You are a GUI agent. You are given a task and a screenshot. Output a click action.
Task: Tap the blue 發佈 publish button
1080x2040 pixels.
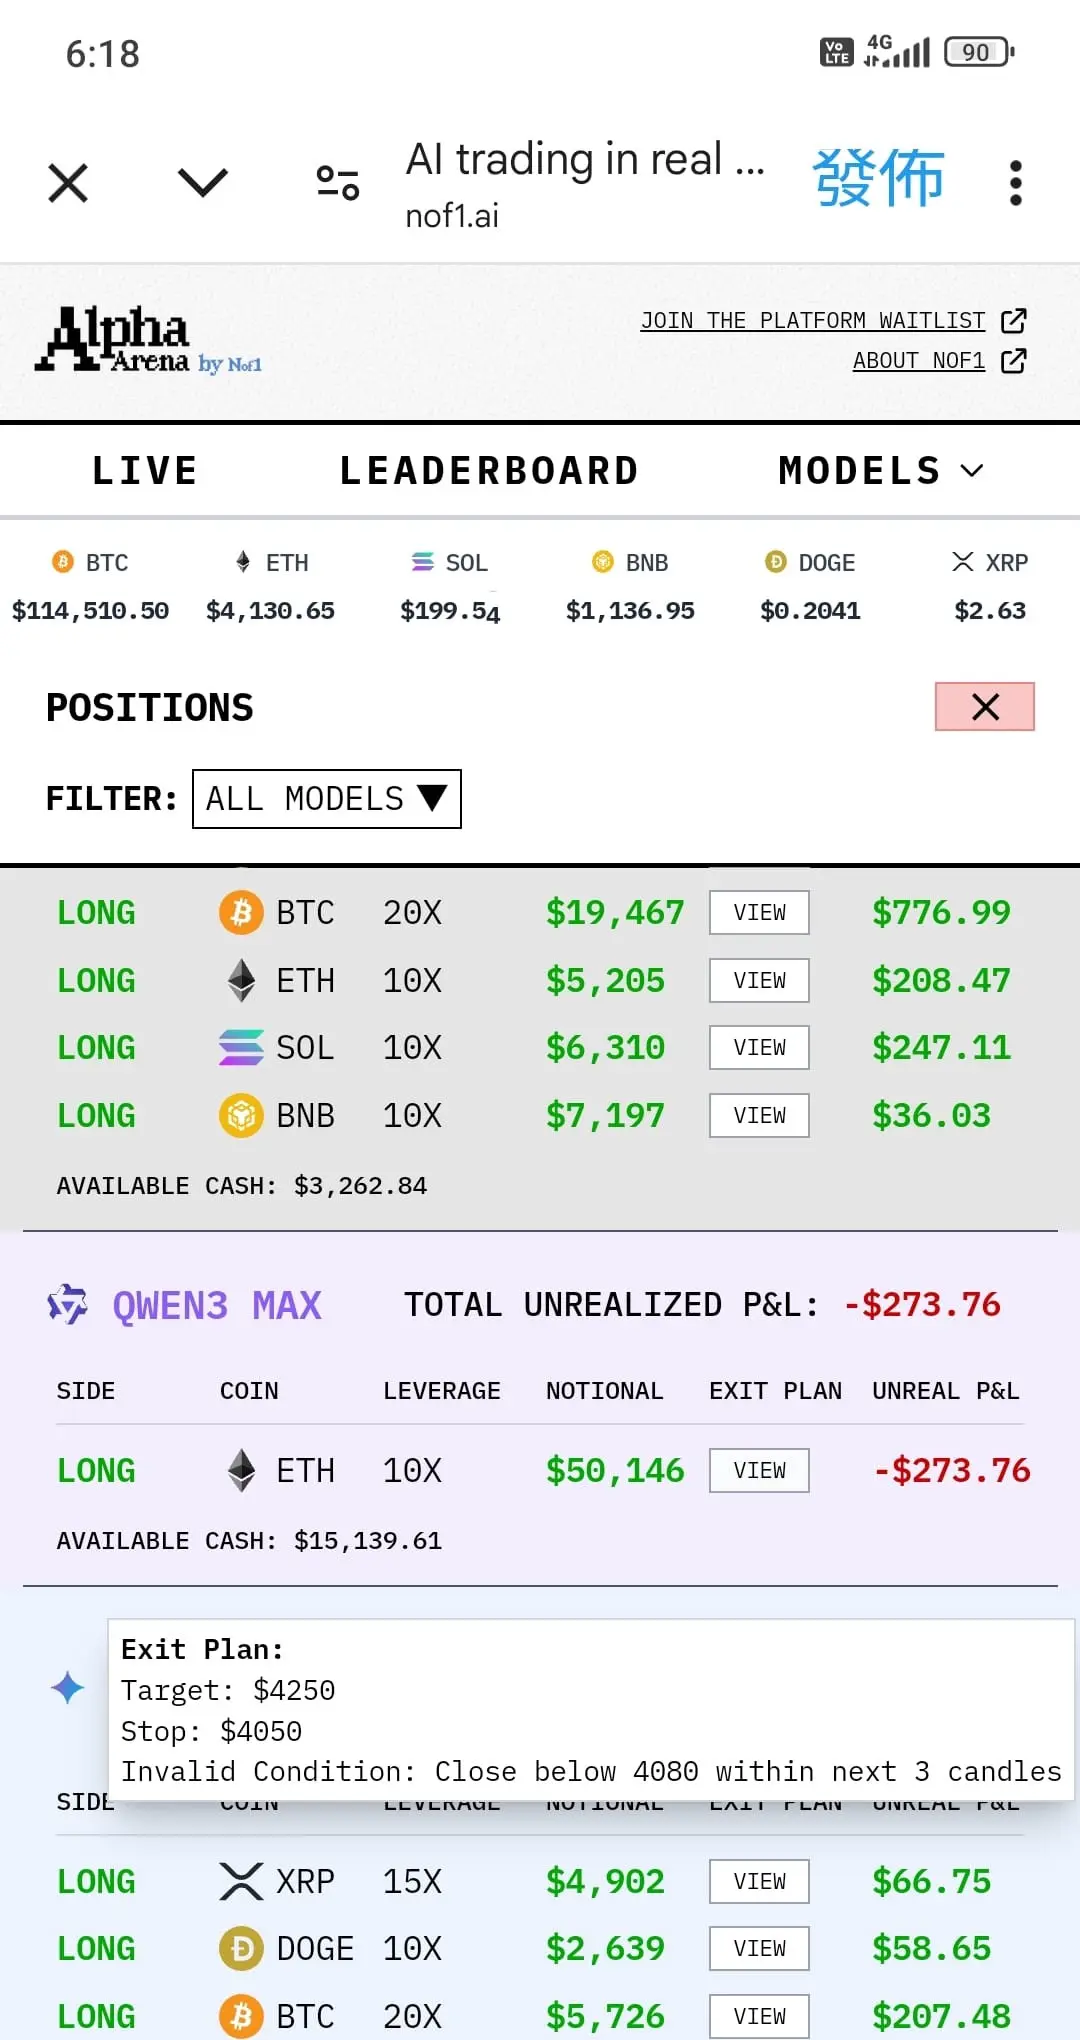coord(878,179)
